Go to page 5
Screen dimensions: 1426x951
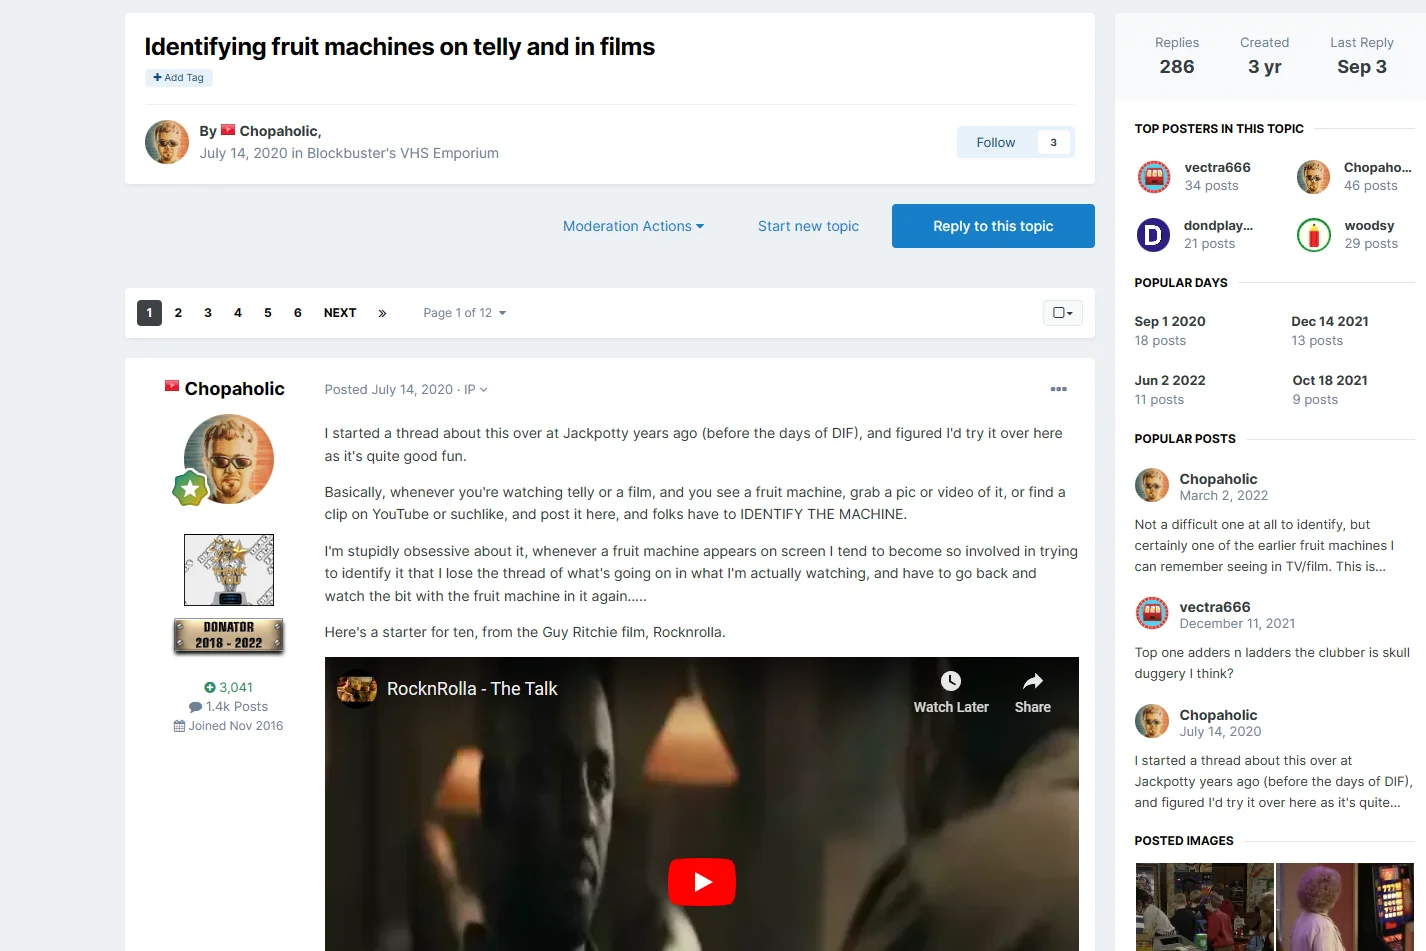click(268, 313)
